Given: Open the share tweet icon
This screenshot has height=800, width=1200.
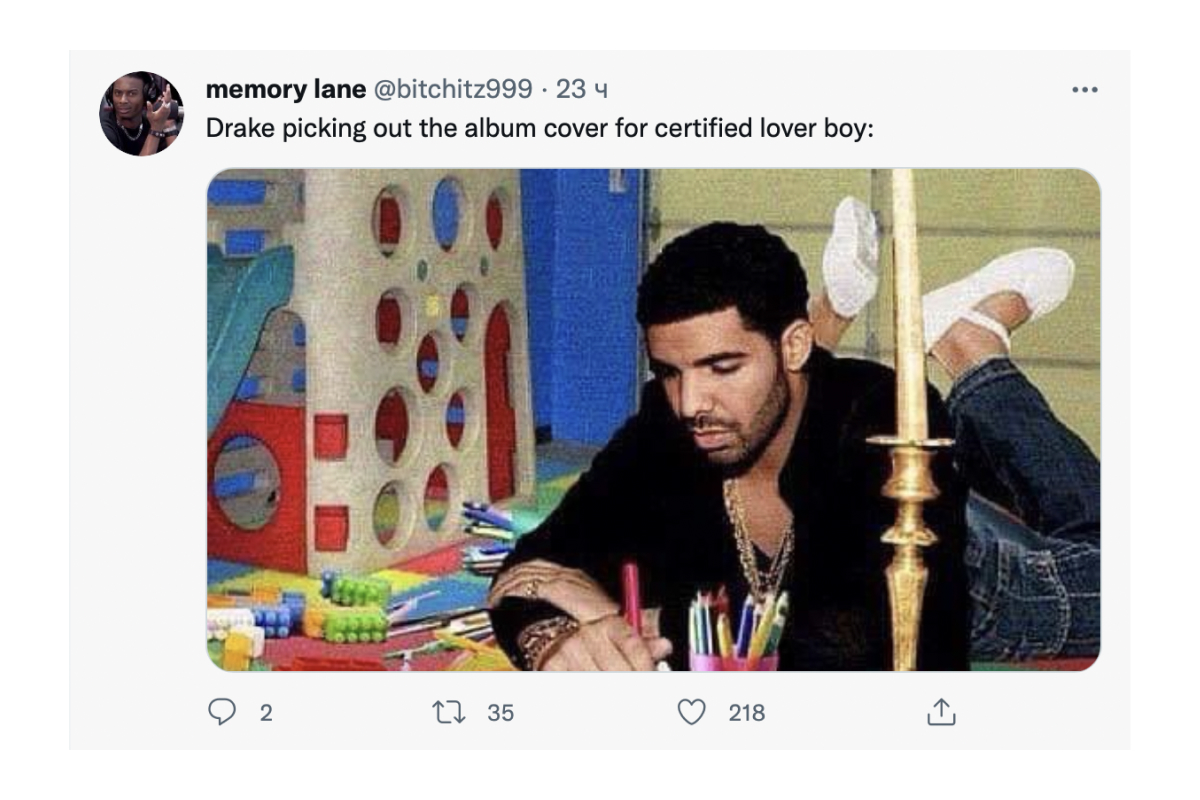Looking at the screenshot, I should tap(941, 712).
